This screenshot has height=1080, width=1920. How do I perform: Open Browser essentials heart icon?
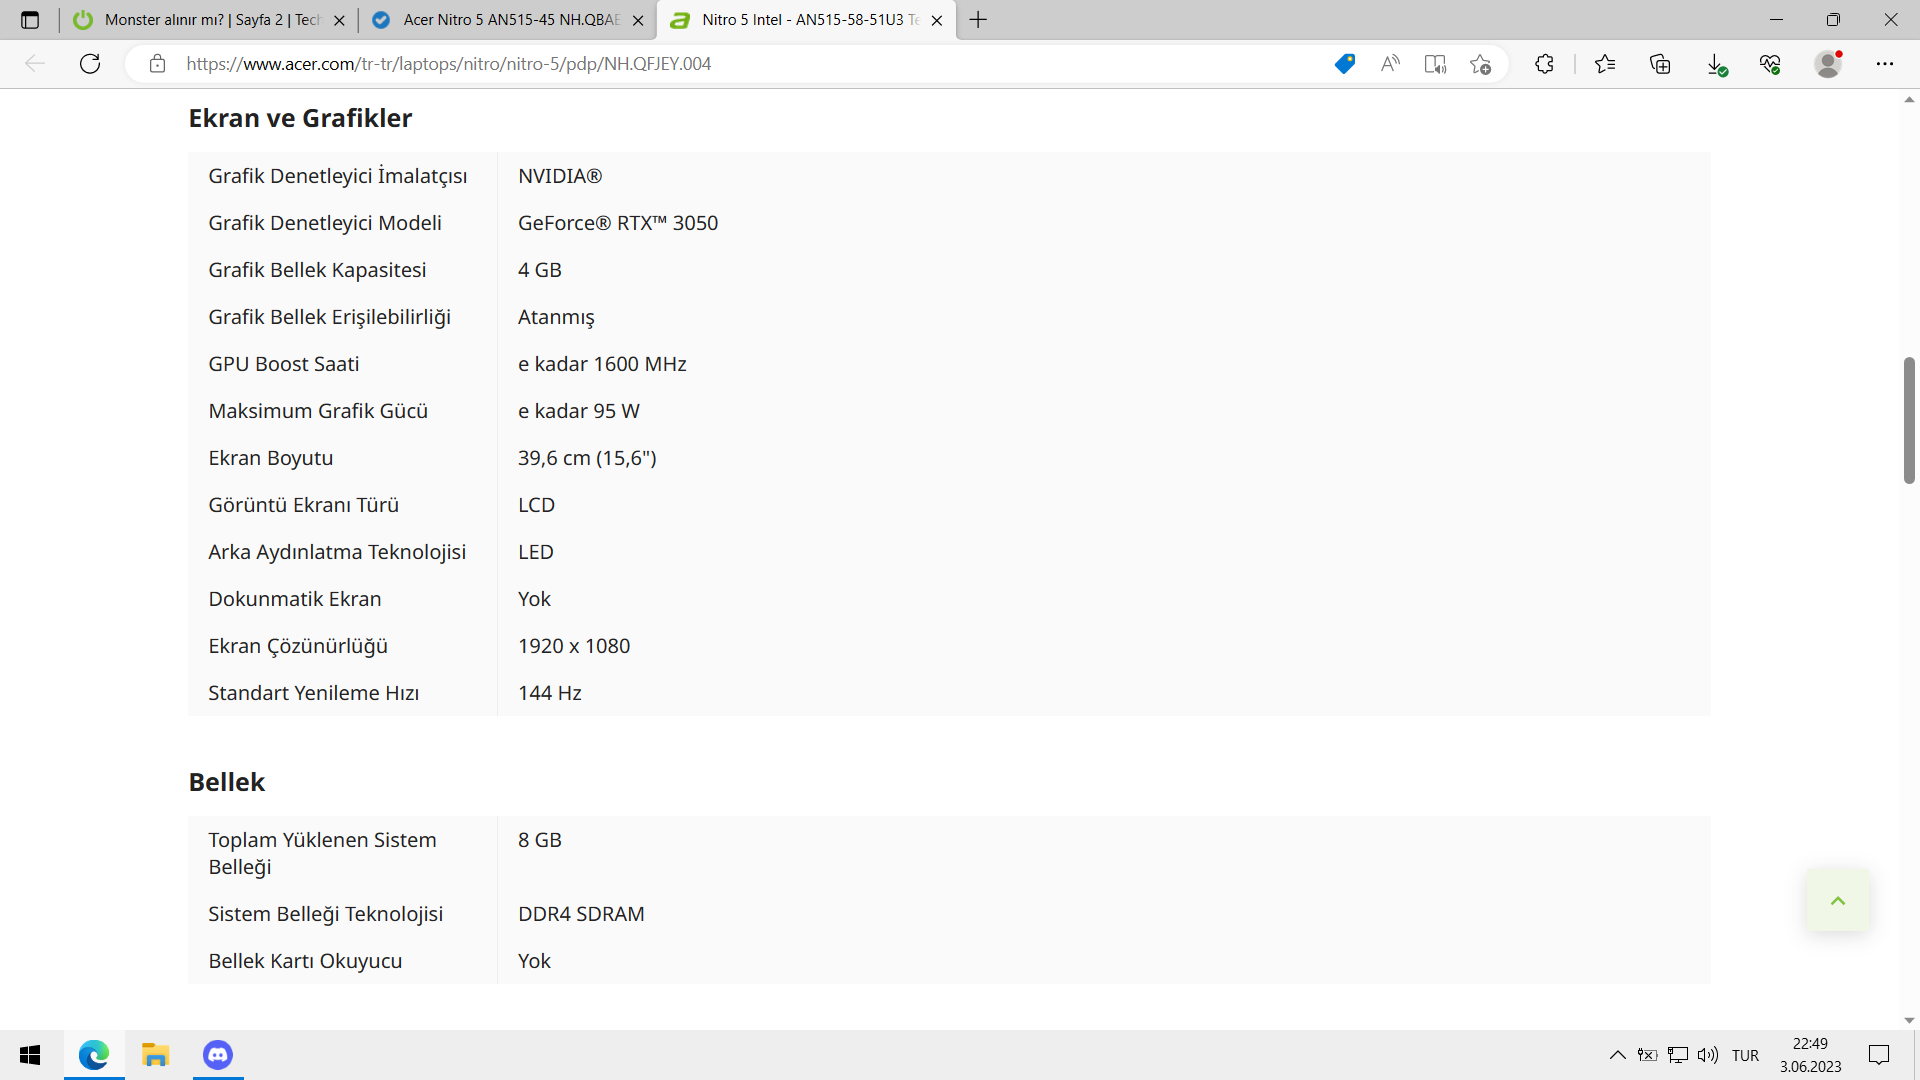tap(1770, 64)
